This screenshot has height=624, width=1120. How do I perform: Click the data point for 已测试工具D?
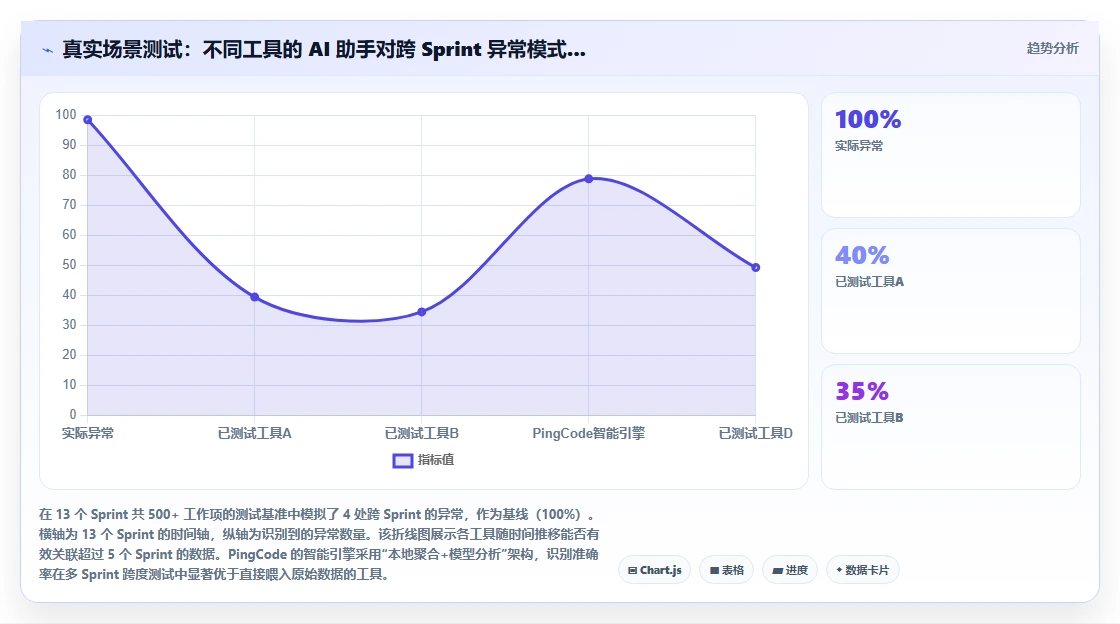(756, 268)
